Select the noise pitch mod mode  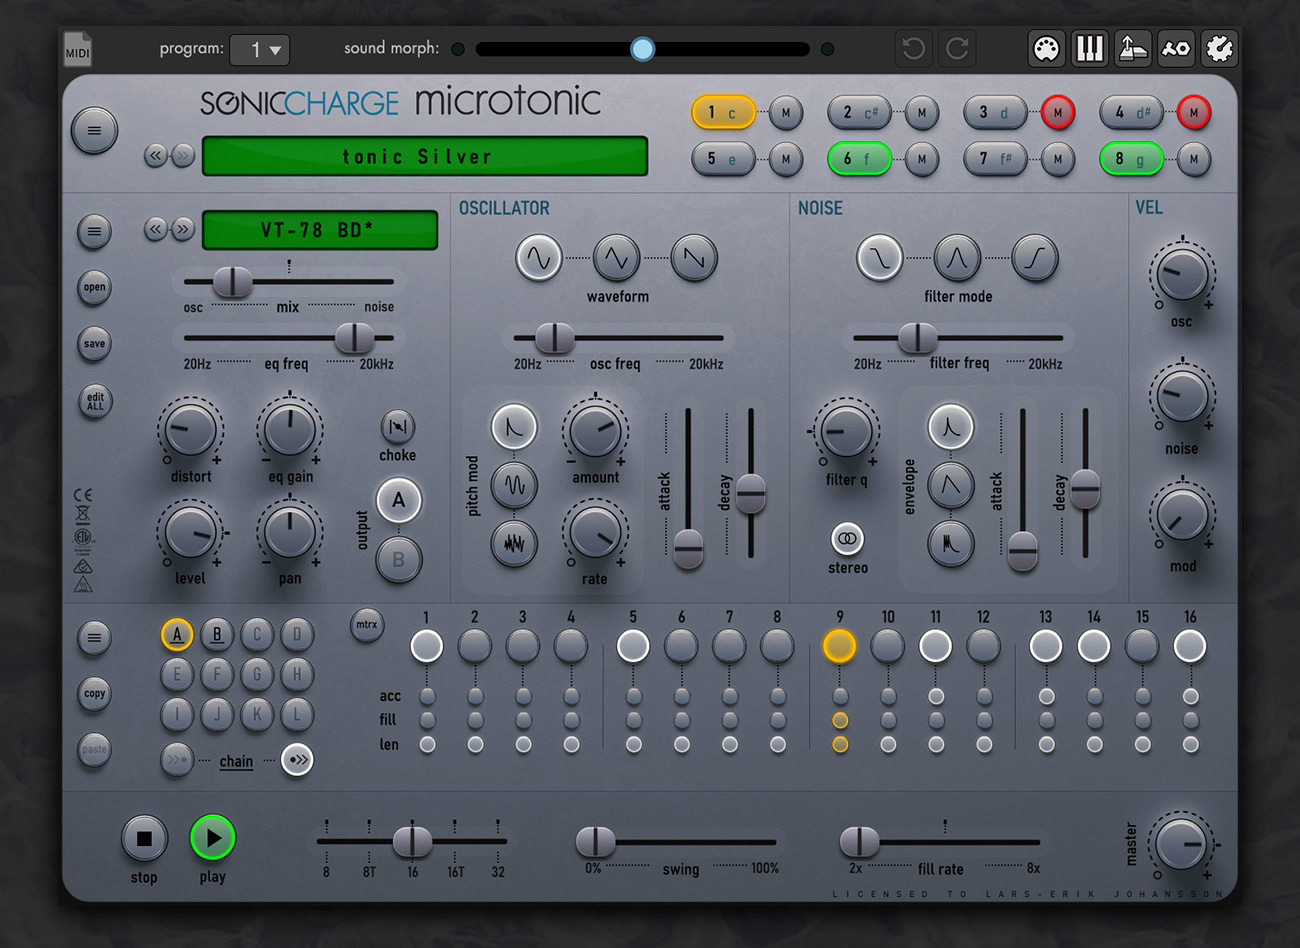pyautogui.click(x=514, y=544)
